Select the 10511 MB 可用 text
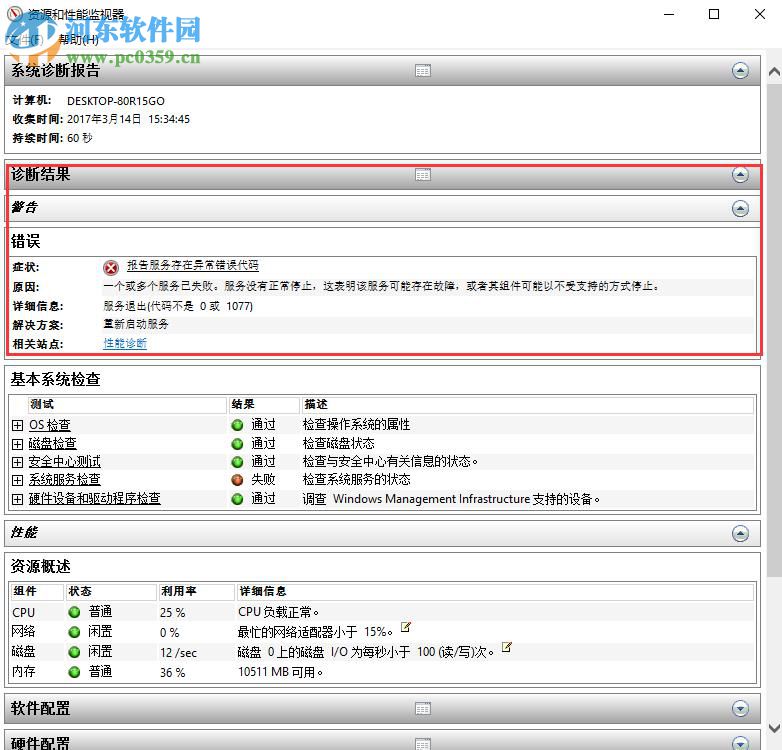This screenshot has height=750, width=782. point(280,672)
